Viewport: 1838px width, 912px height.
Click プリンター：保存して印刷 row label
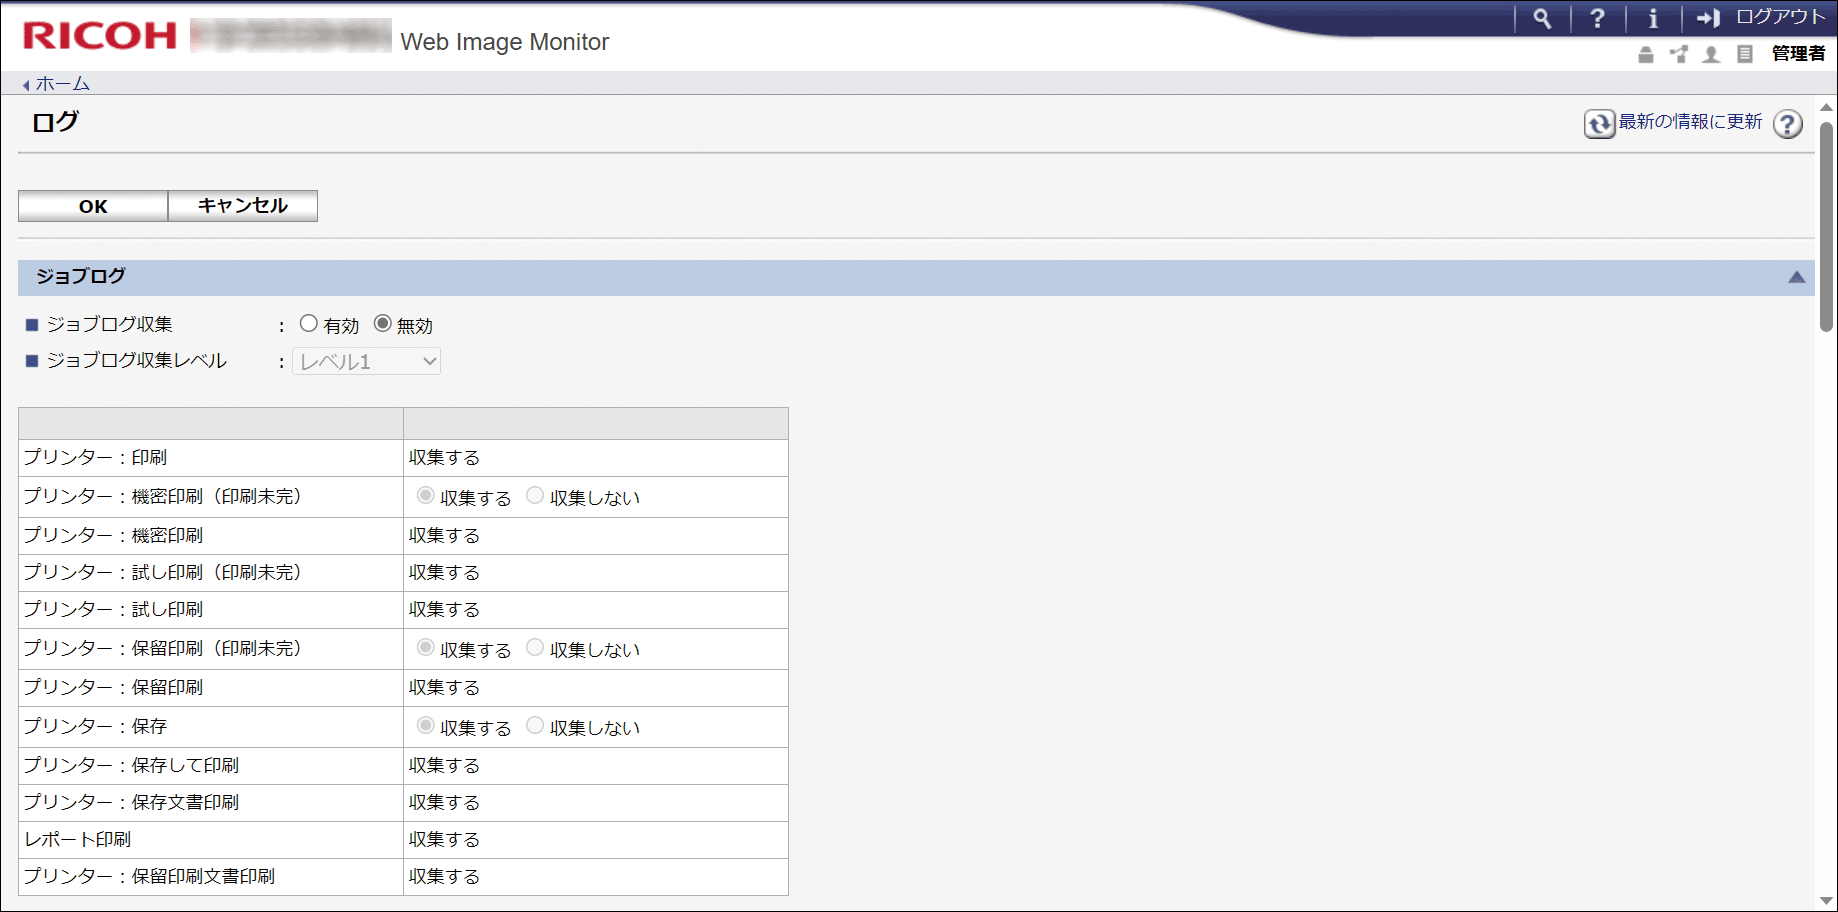[x=132, y=765]
